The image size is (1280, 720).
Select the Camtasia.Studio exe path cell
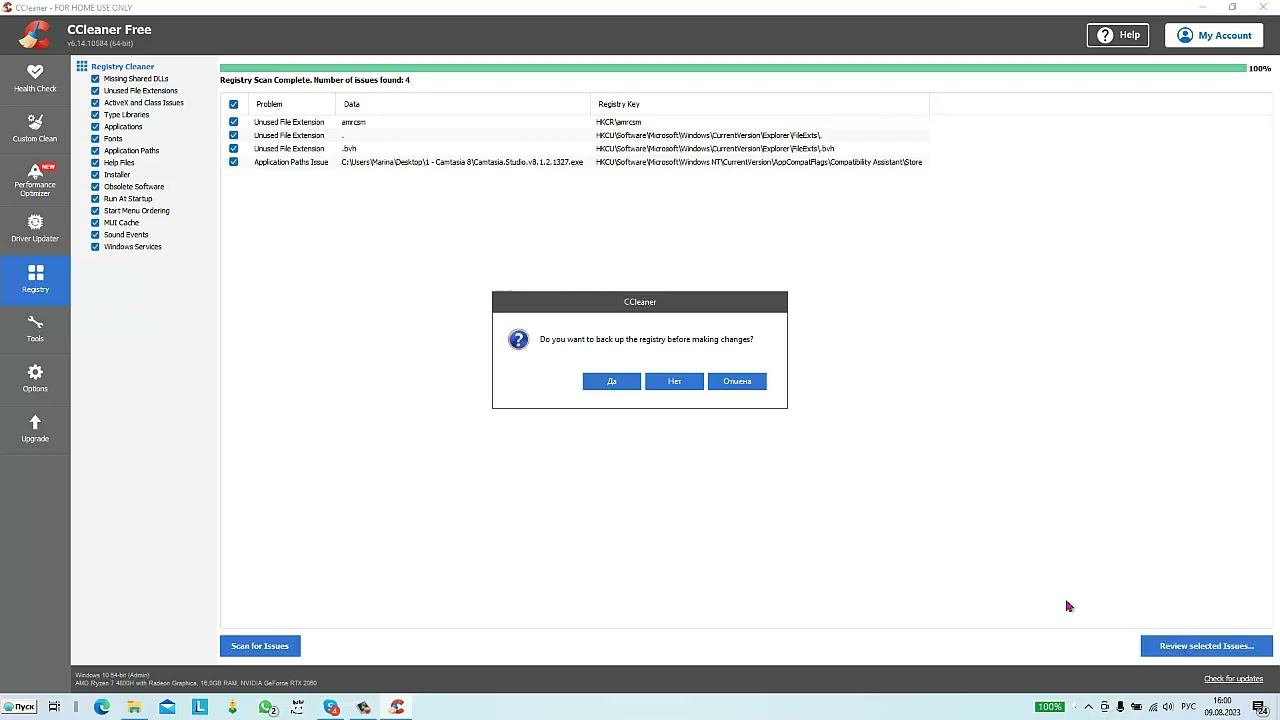click(462, 162)
